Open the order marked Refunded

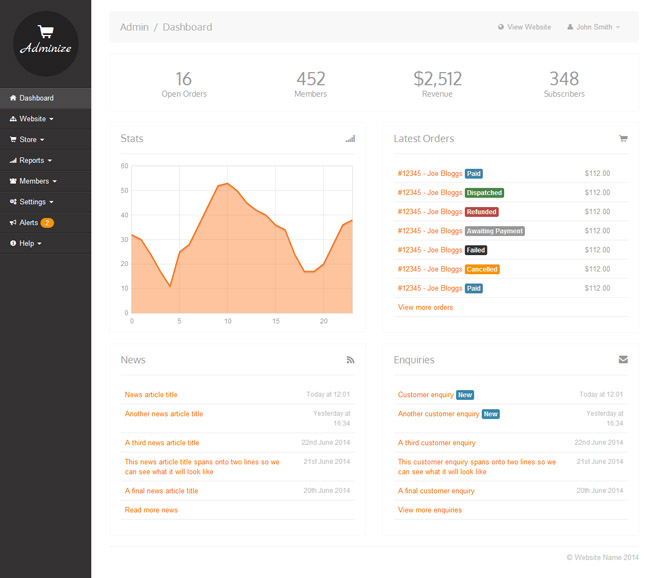(x=430, y=212)
